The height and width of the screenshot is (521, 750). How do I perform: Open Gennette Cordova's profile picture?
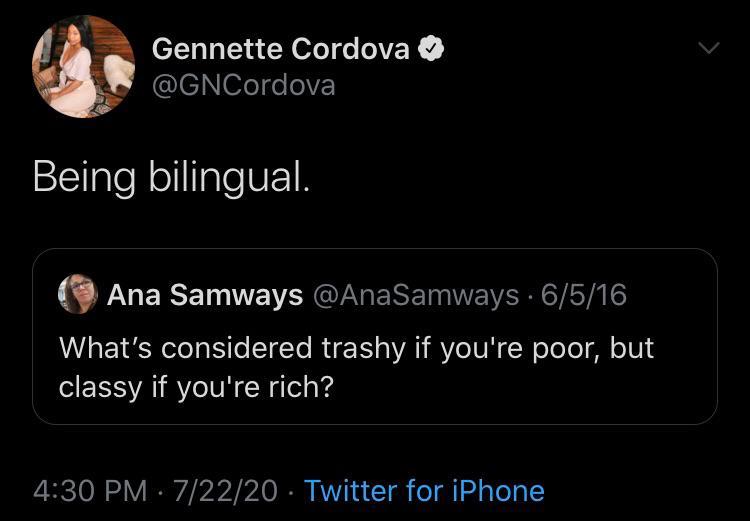pyautogui.click(x=84, y=67)
